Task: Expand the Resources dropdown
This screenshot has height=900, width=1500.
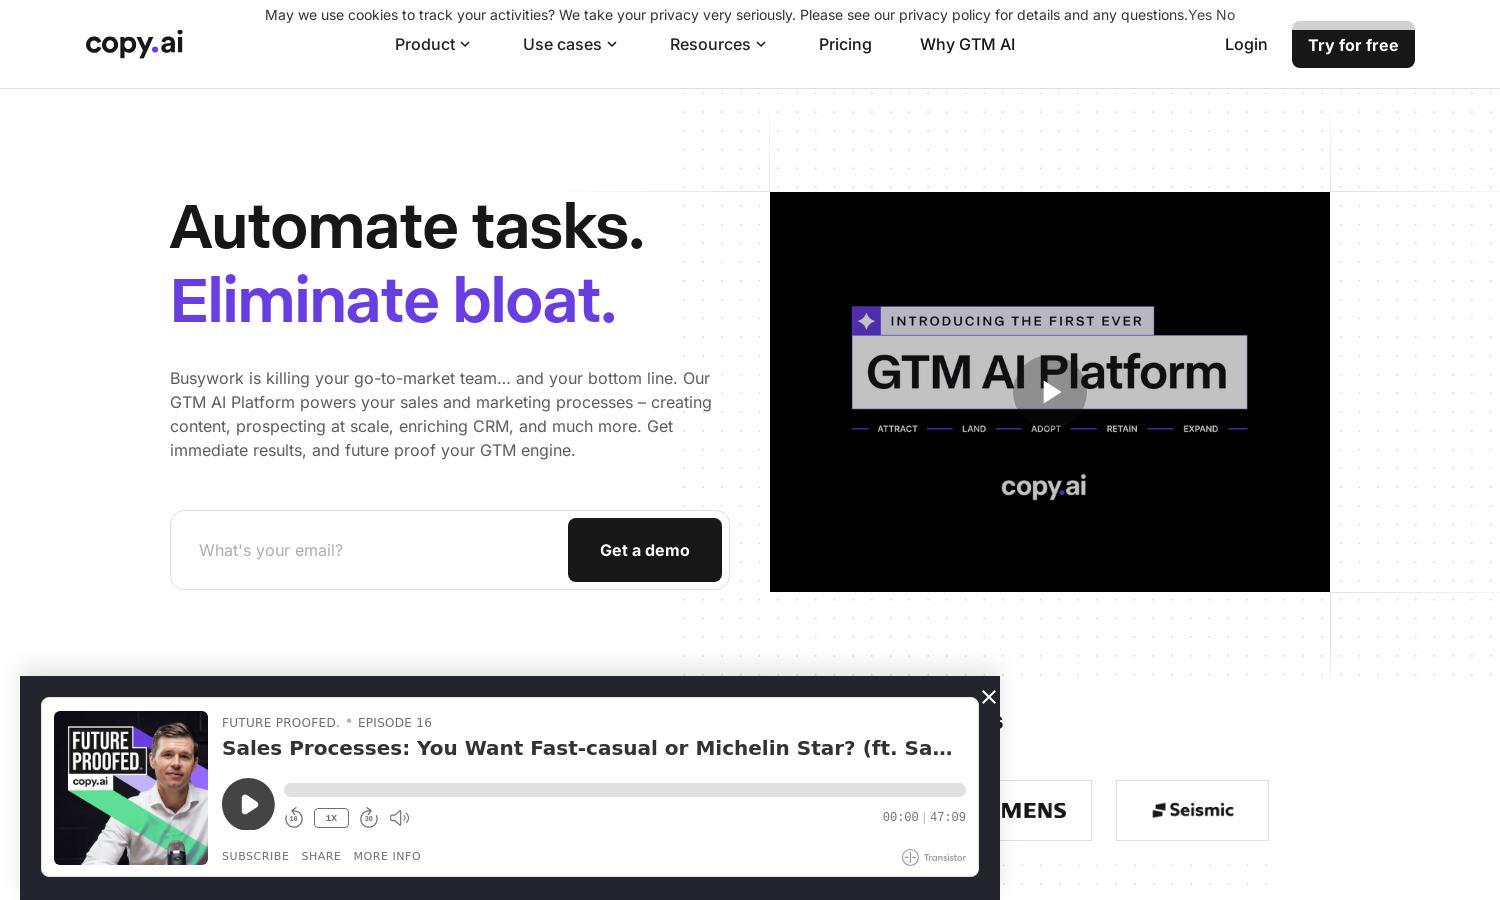Action: [x=718, y=44]
